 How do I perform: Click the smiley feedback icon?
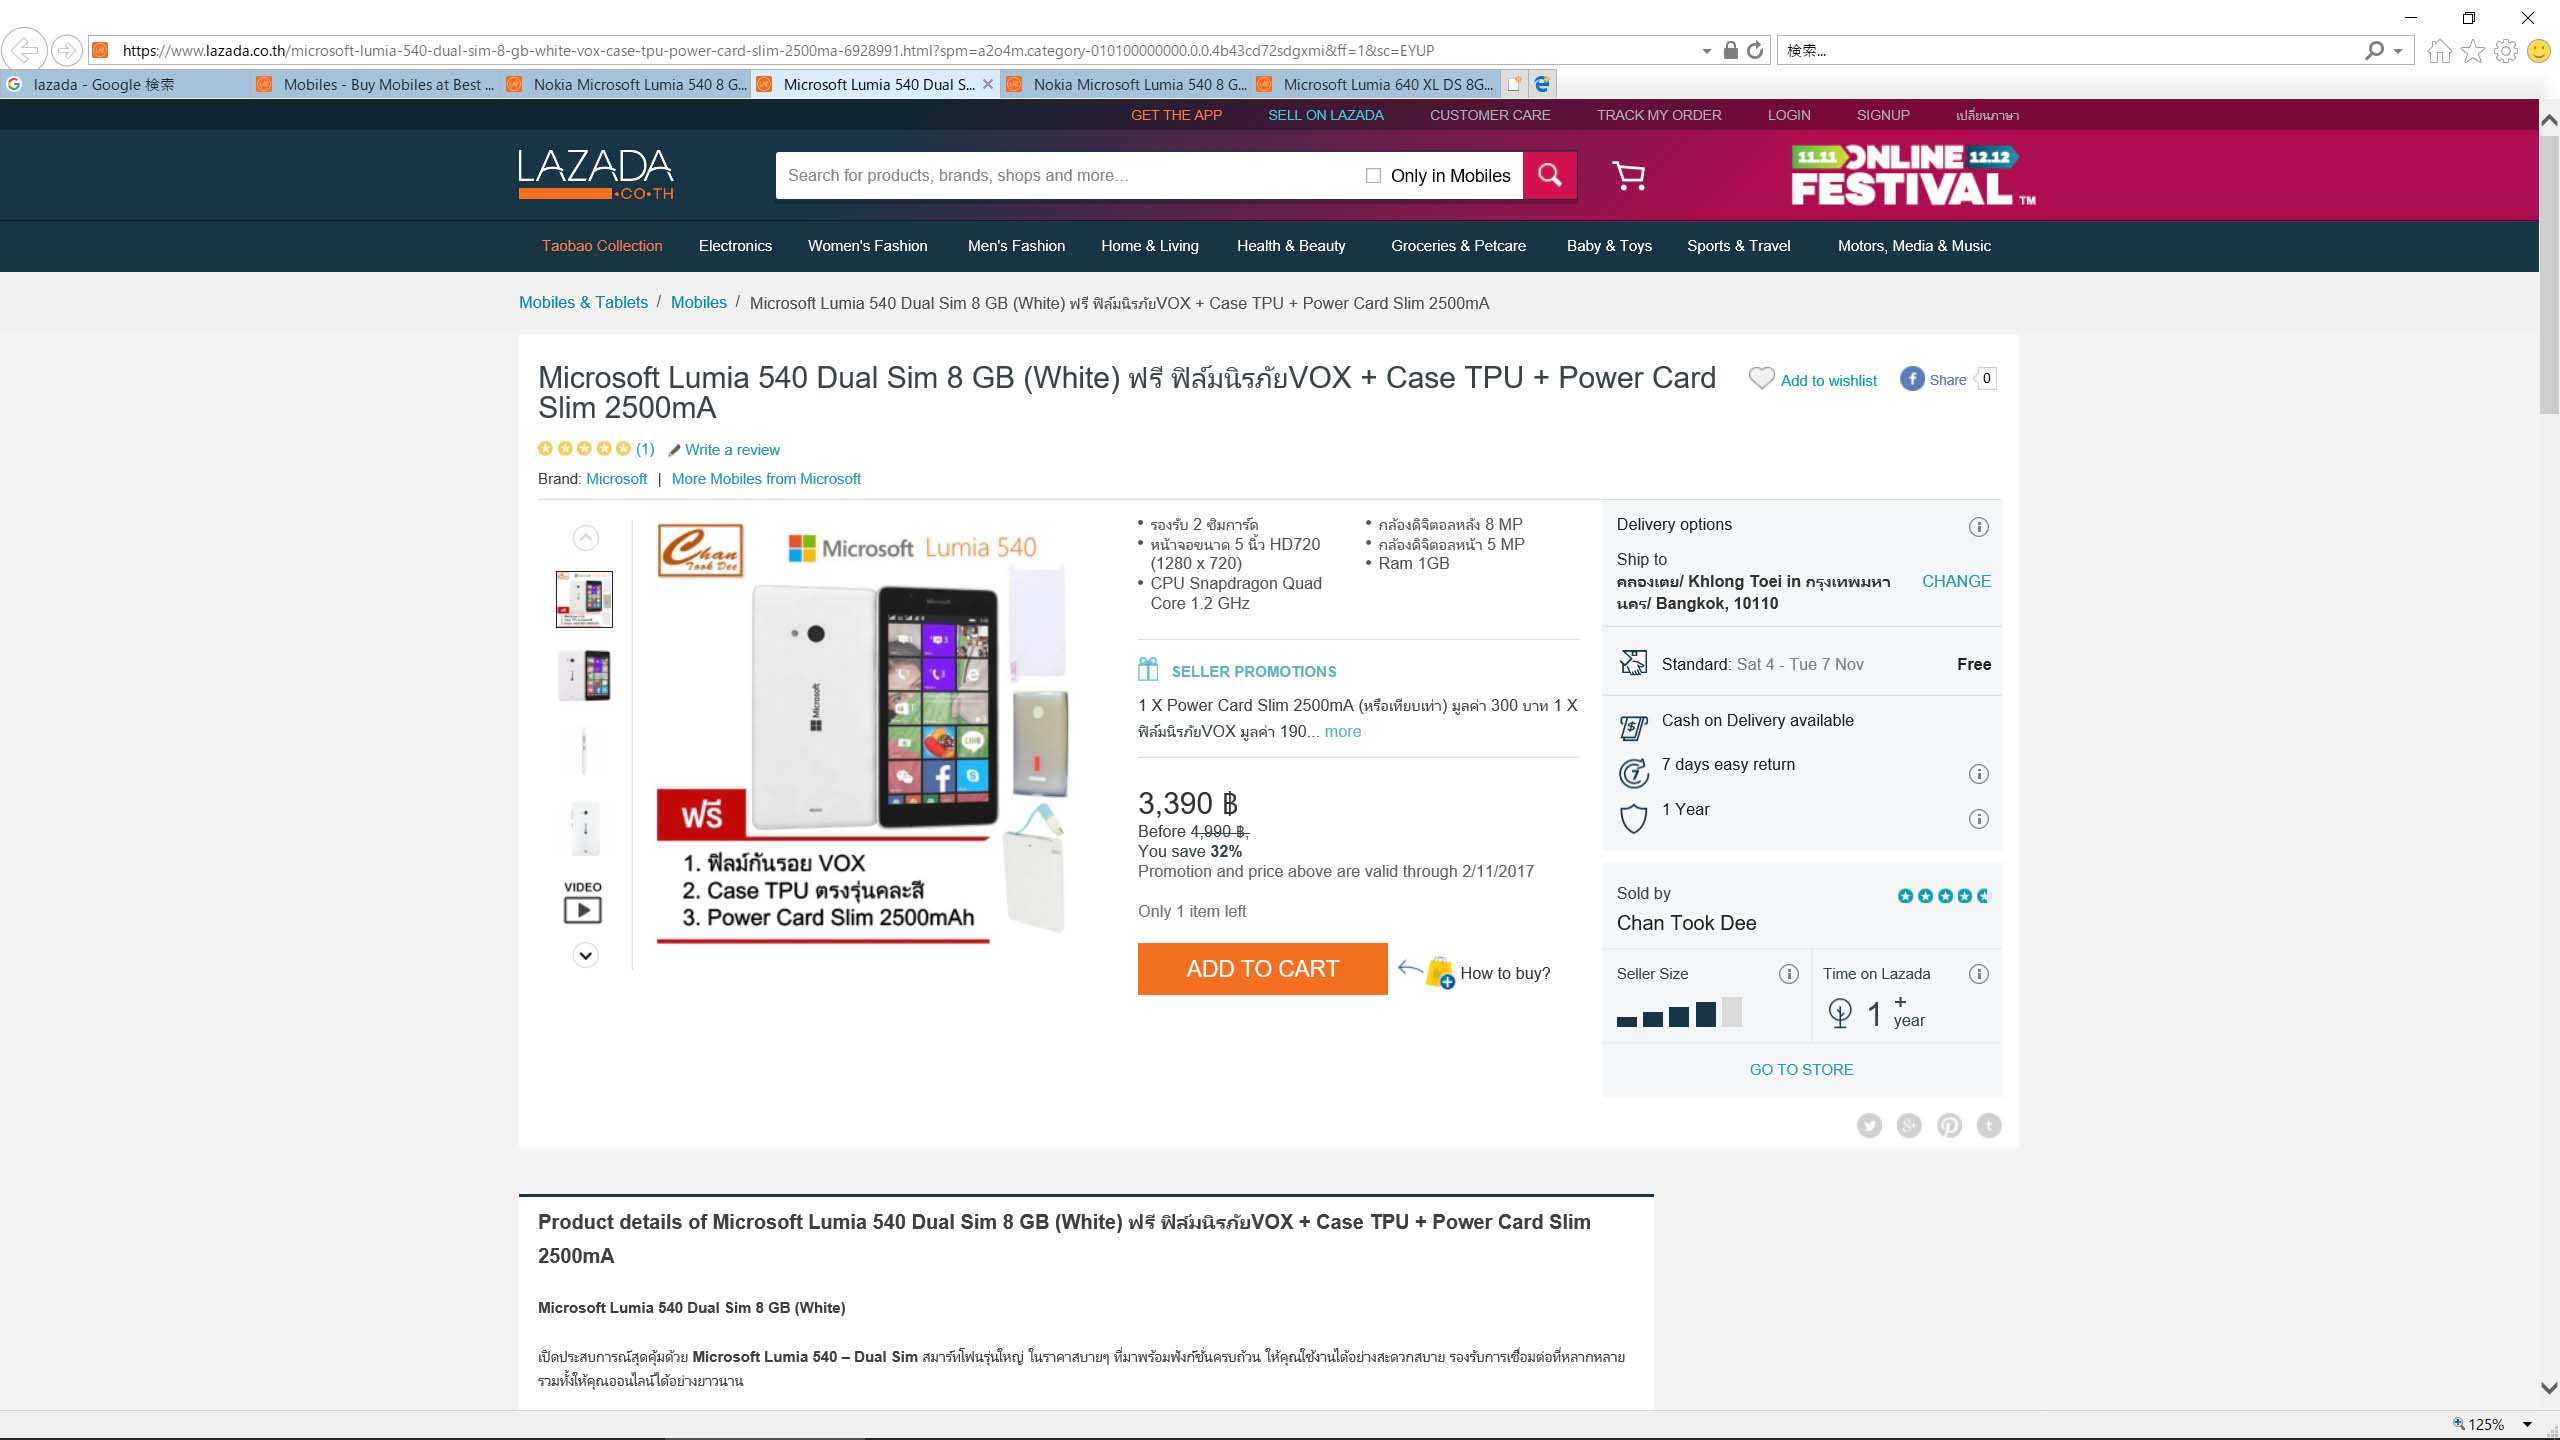click(2539, 50)
